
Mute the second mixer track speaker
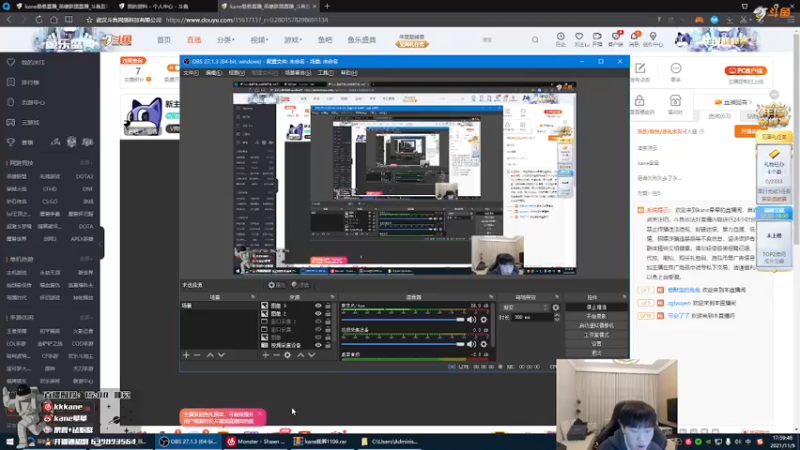click(471, 344)
